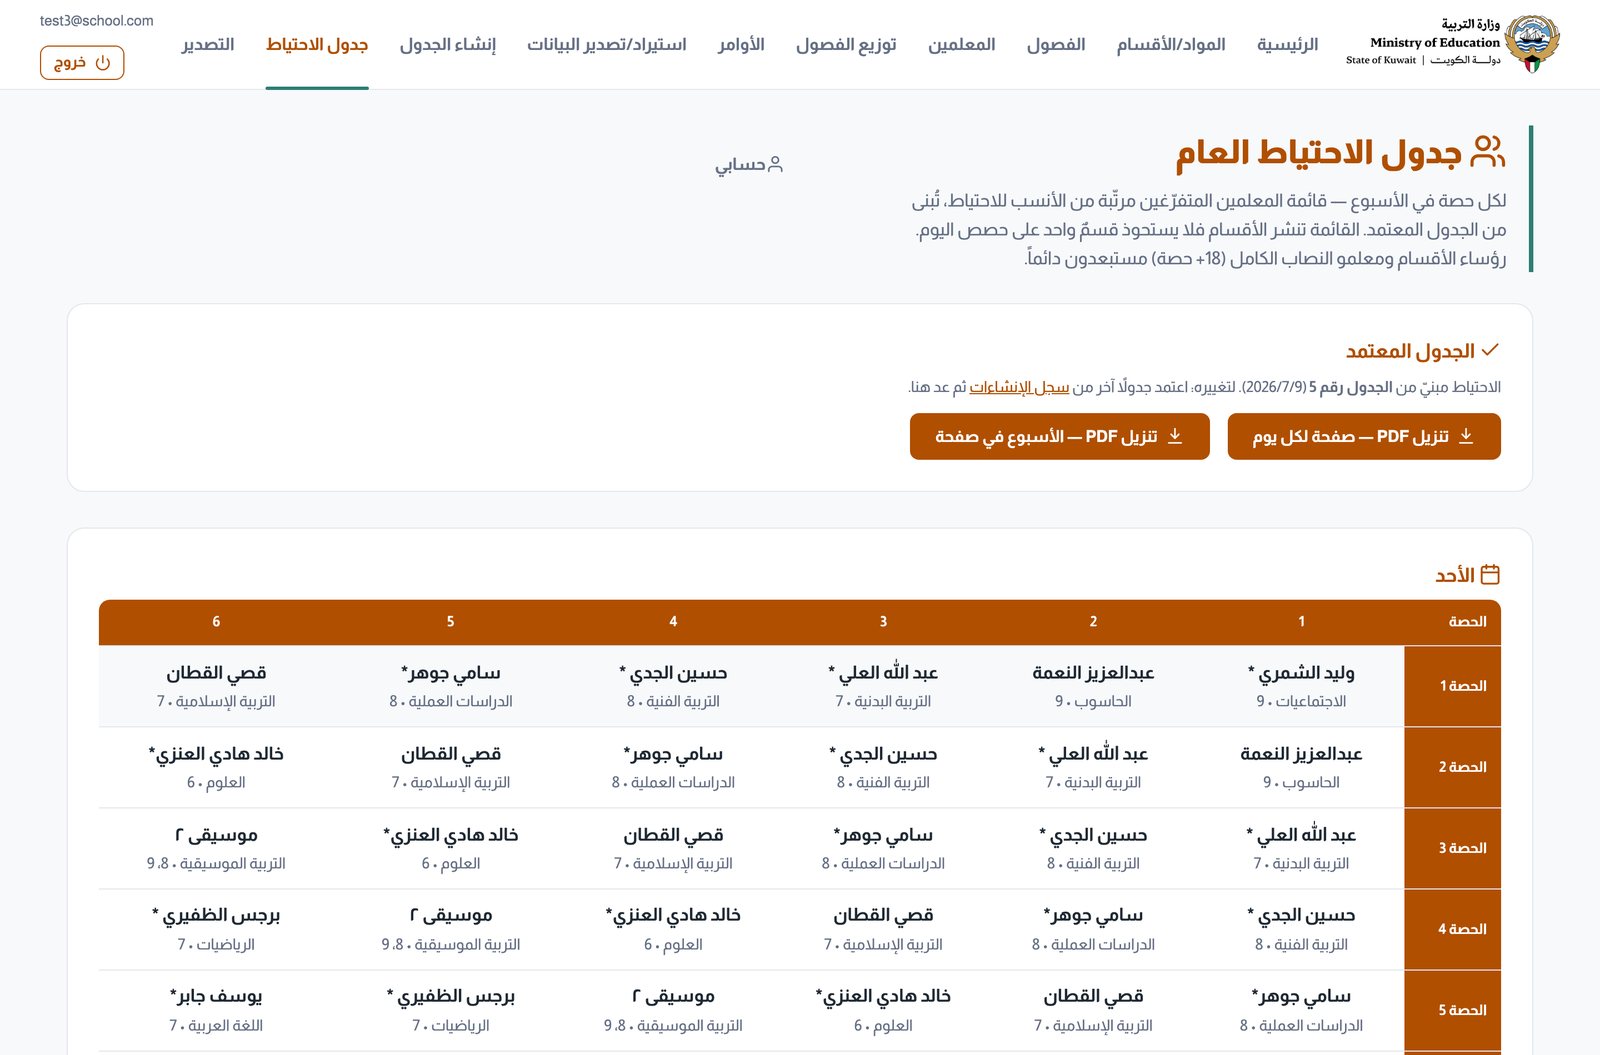Download PDF صفحة لكل يوم
1600x1055 pixels.
(x=1364, y=436)
